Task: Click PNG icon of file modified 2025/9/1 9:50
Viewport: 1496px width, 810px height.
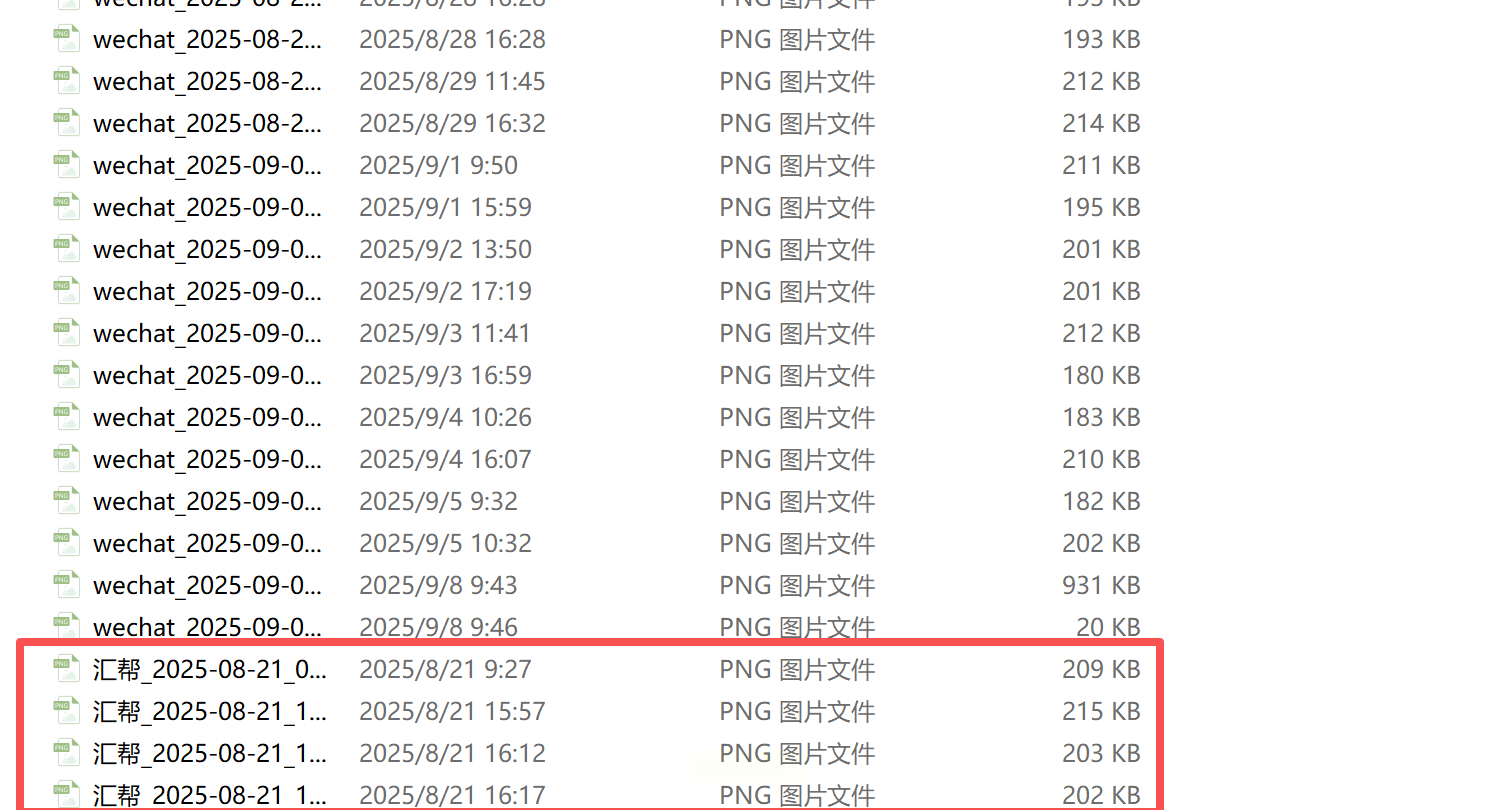Action: click(x=67, y=164)
